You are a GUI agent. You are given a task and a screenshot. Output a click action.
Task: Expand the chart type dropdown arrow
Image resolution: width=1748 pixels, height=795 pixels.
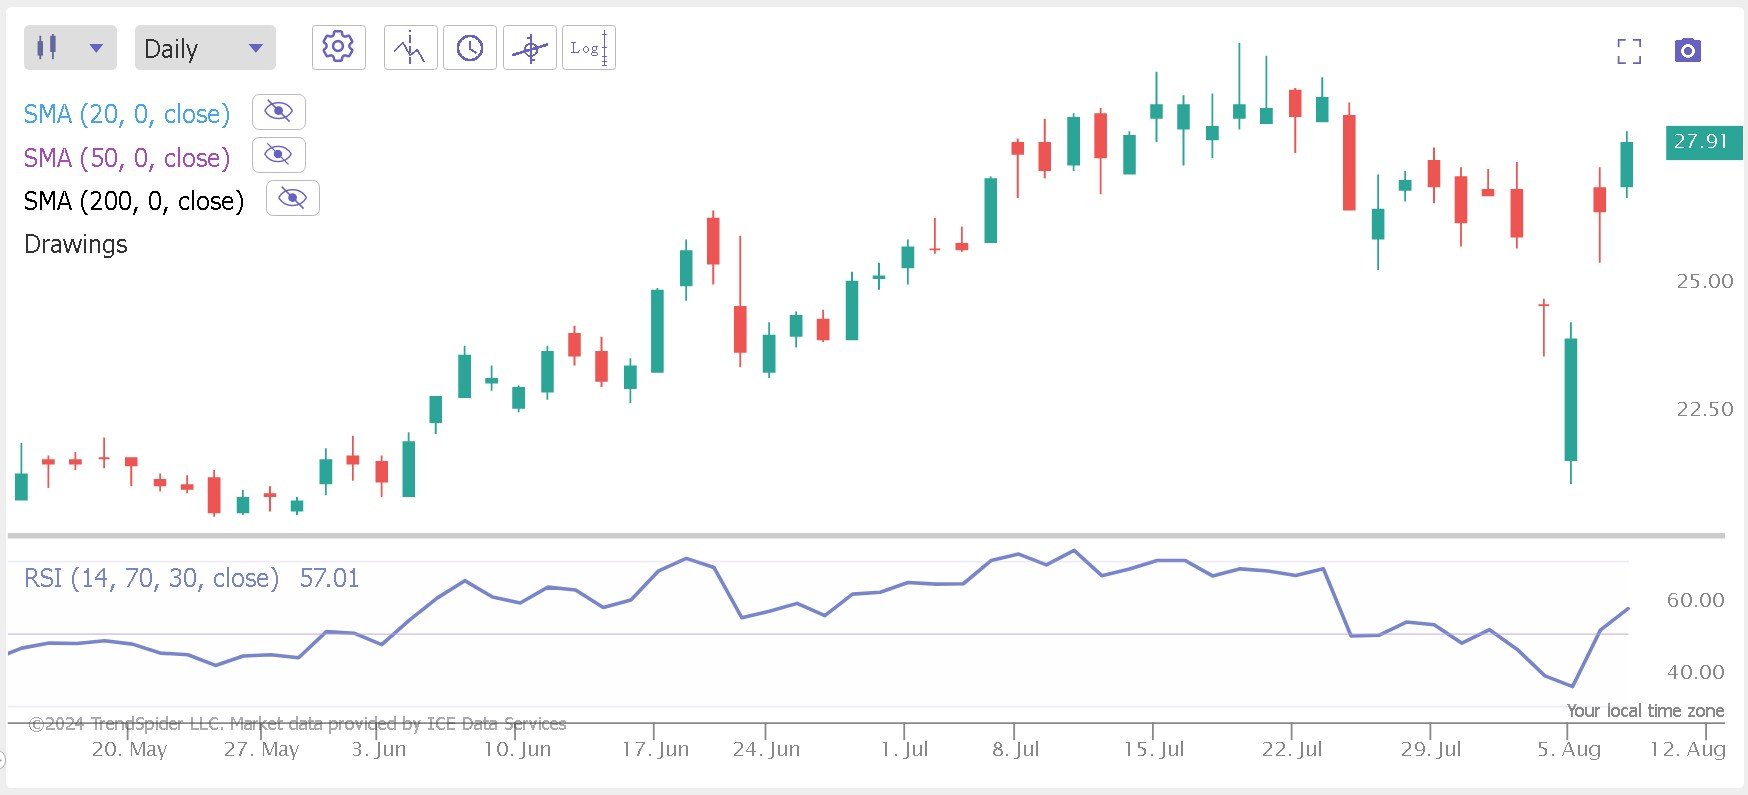coord(96,48)
